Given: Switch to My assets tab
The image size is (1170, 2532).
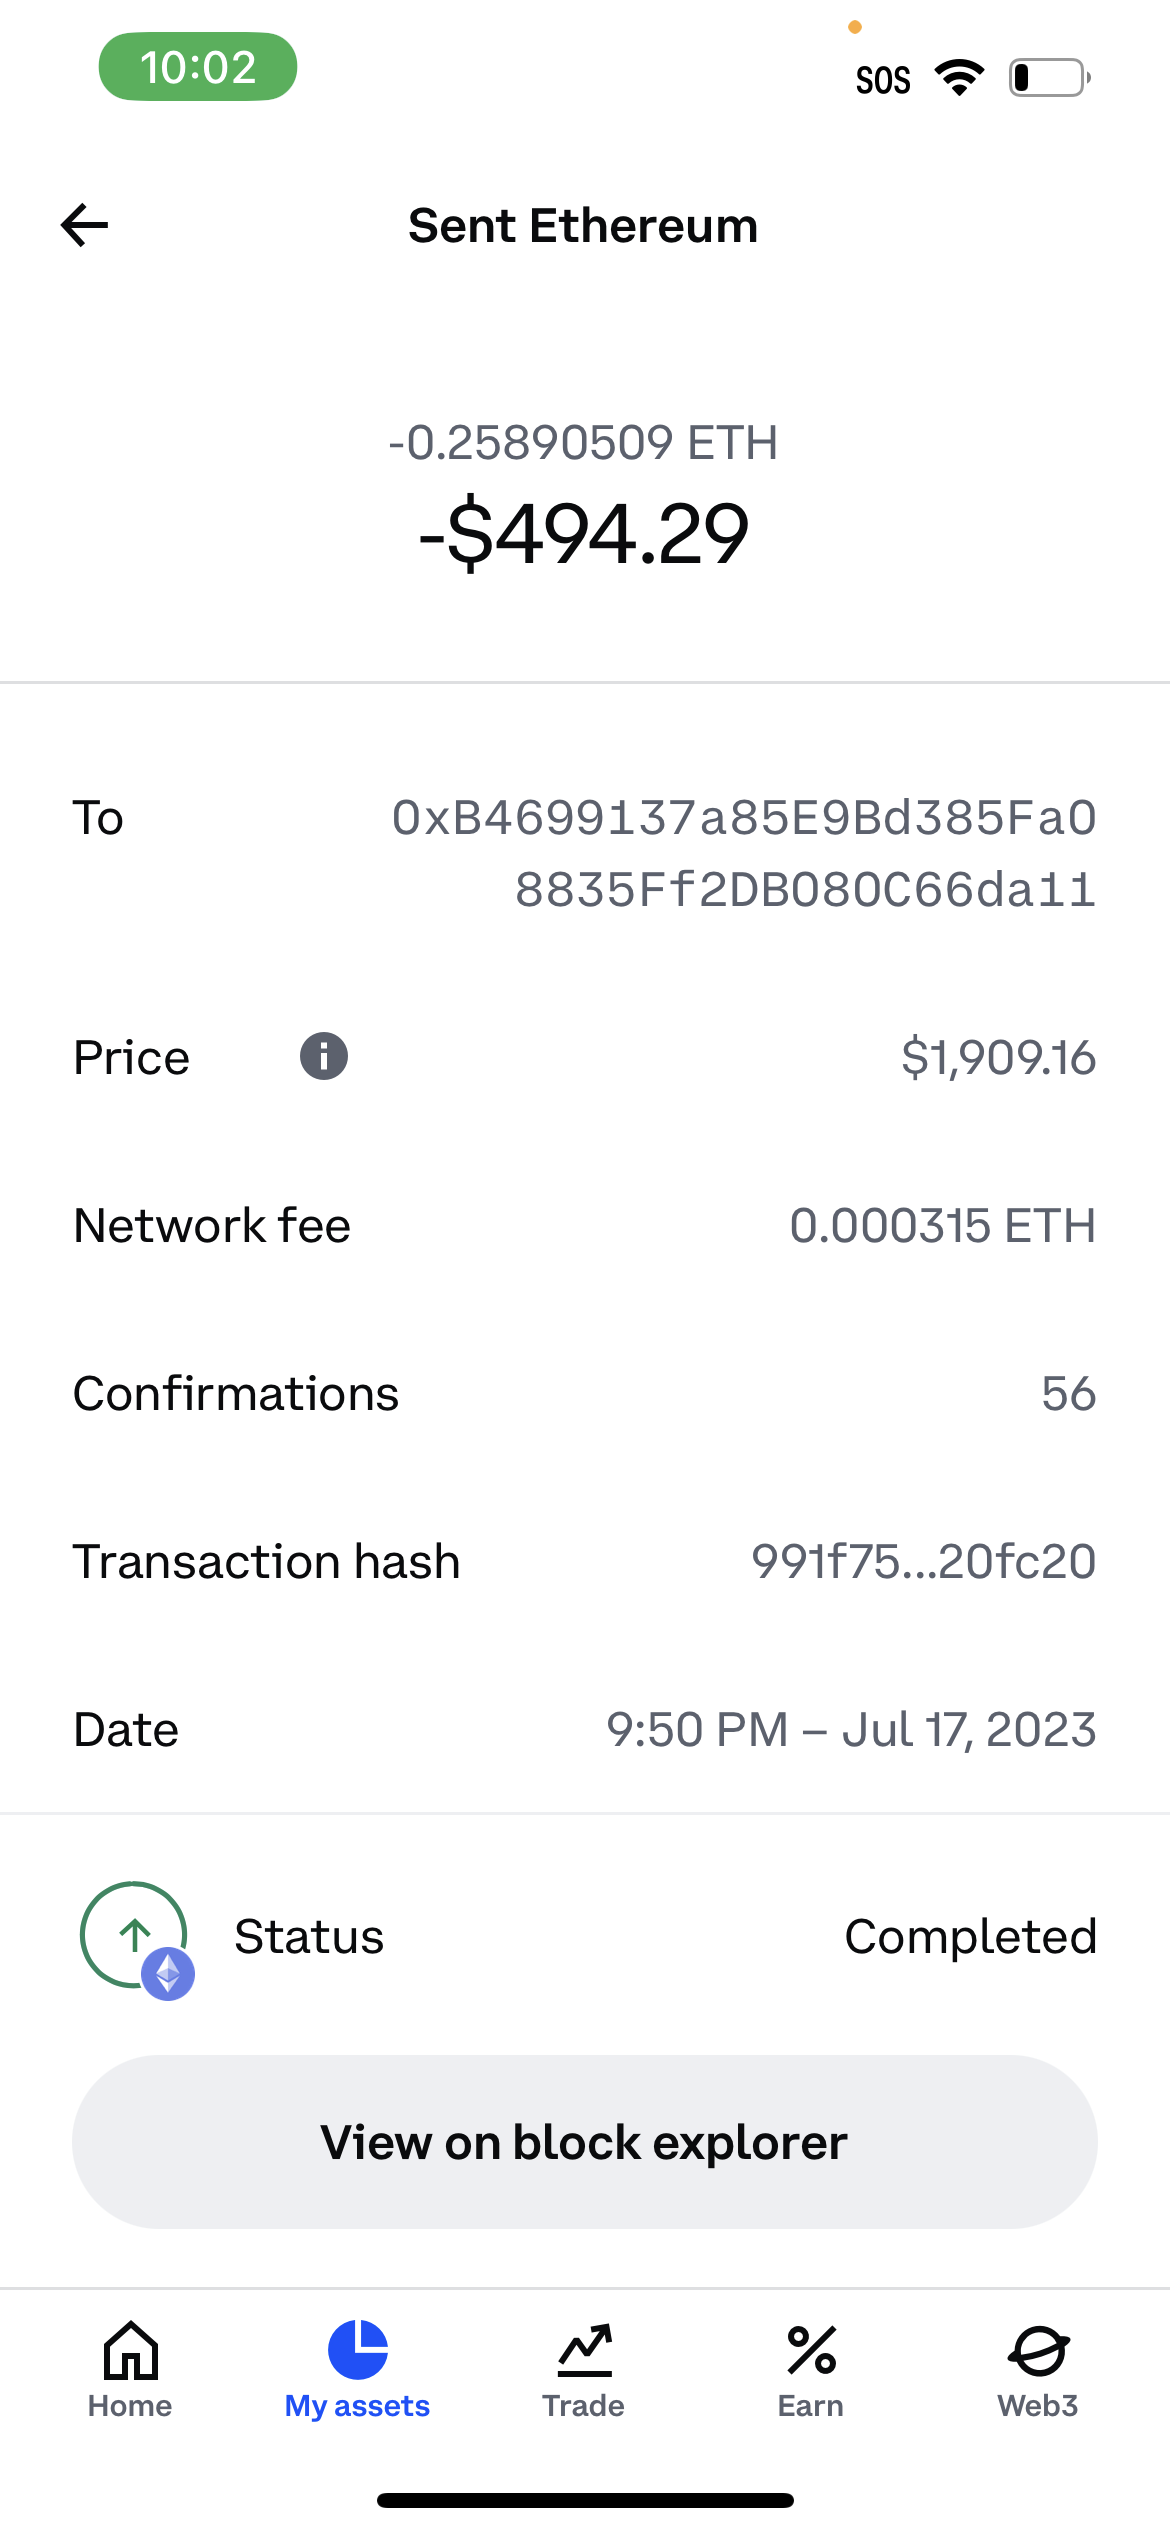Looking at the screenshot, I should tap(357, 2370).
